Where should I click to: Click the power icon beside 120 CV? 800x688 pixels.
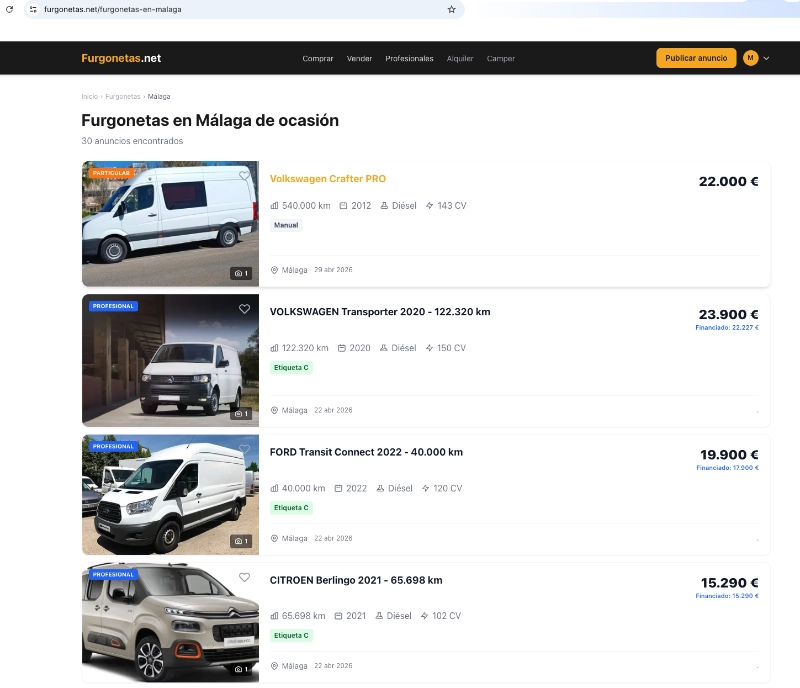[x=426, y=488]
